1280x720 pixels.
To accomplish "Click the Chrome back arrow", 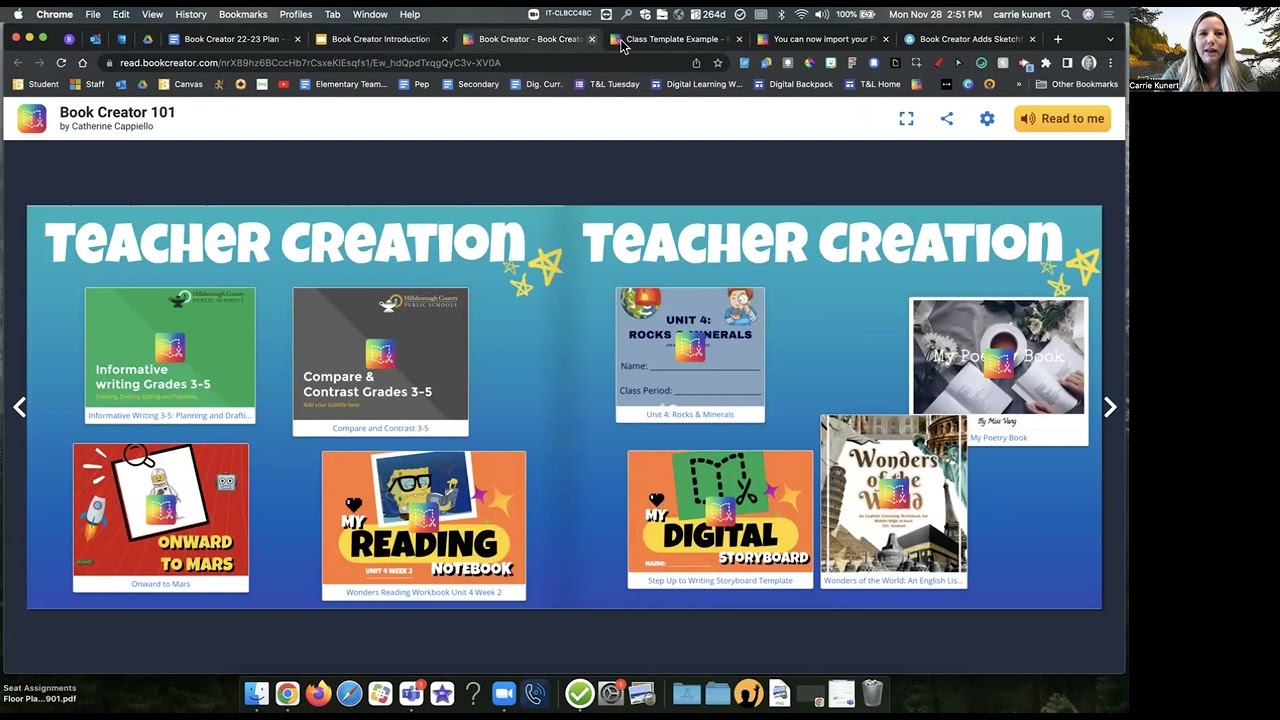I will click(18, 62).
